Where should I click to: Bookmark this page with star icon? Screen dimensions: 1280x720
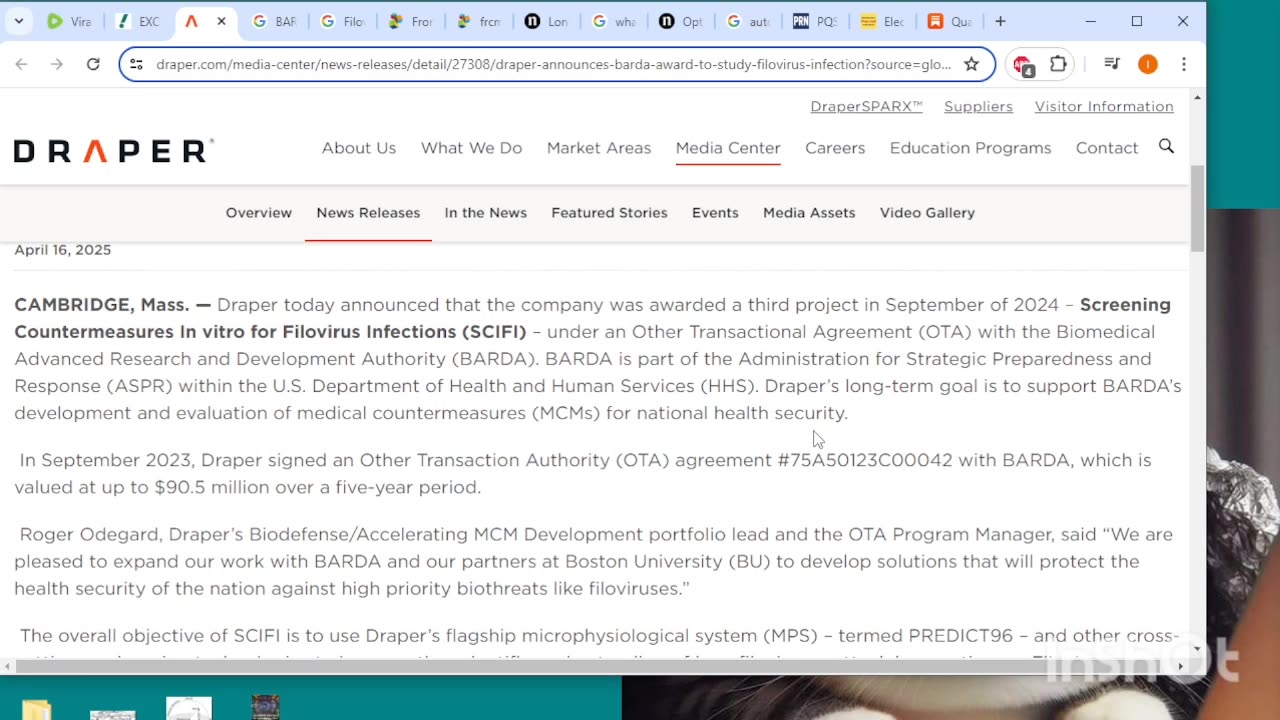(971, 64)
